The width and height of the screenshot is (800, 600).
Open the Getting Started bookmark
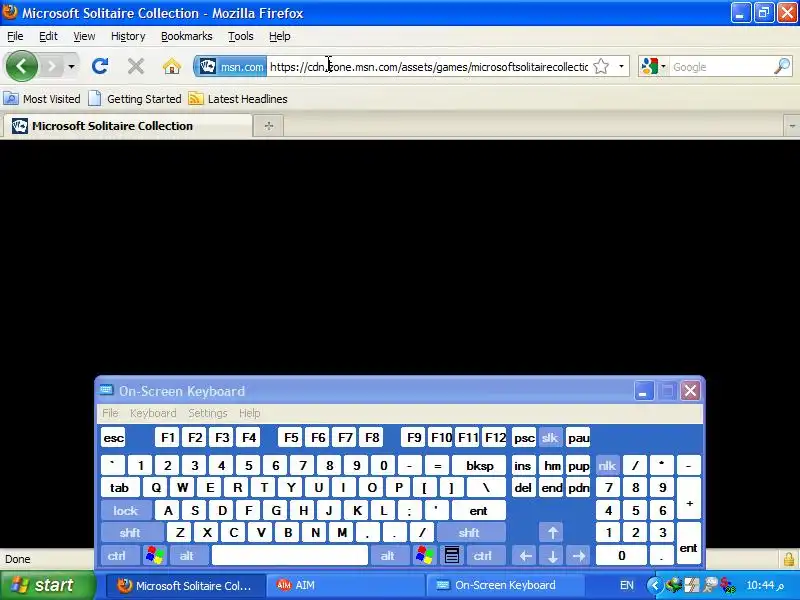point(135,99)
